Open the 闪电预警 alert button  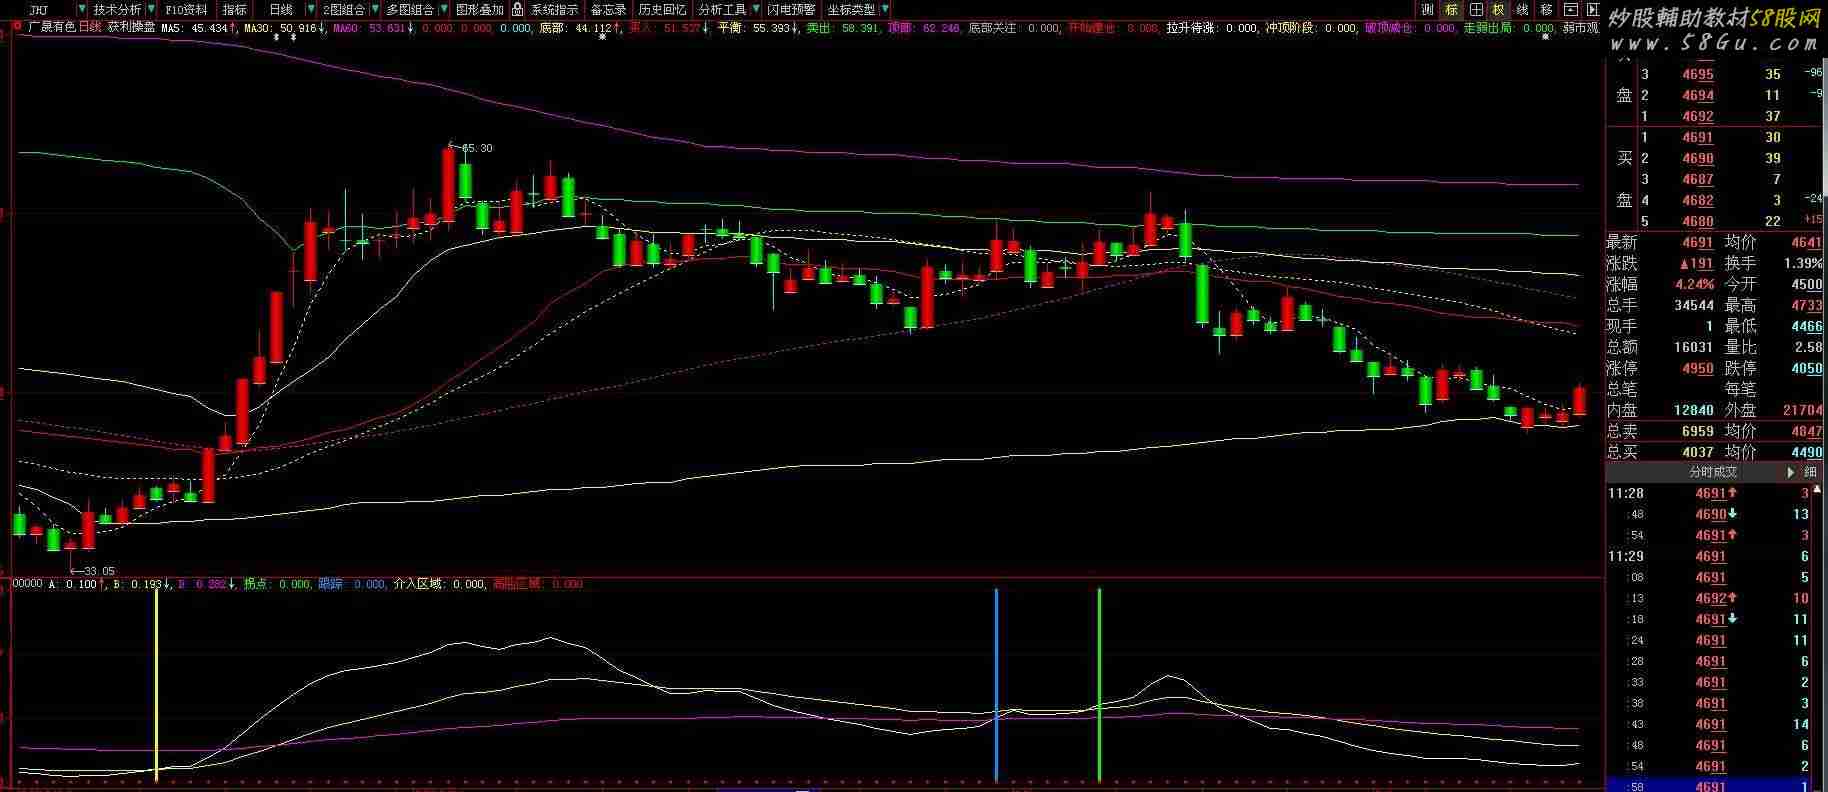click(x=791, y=9)
